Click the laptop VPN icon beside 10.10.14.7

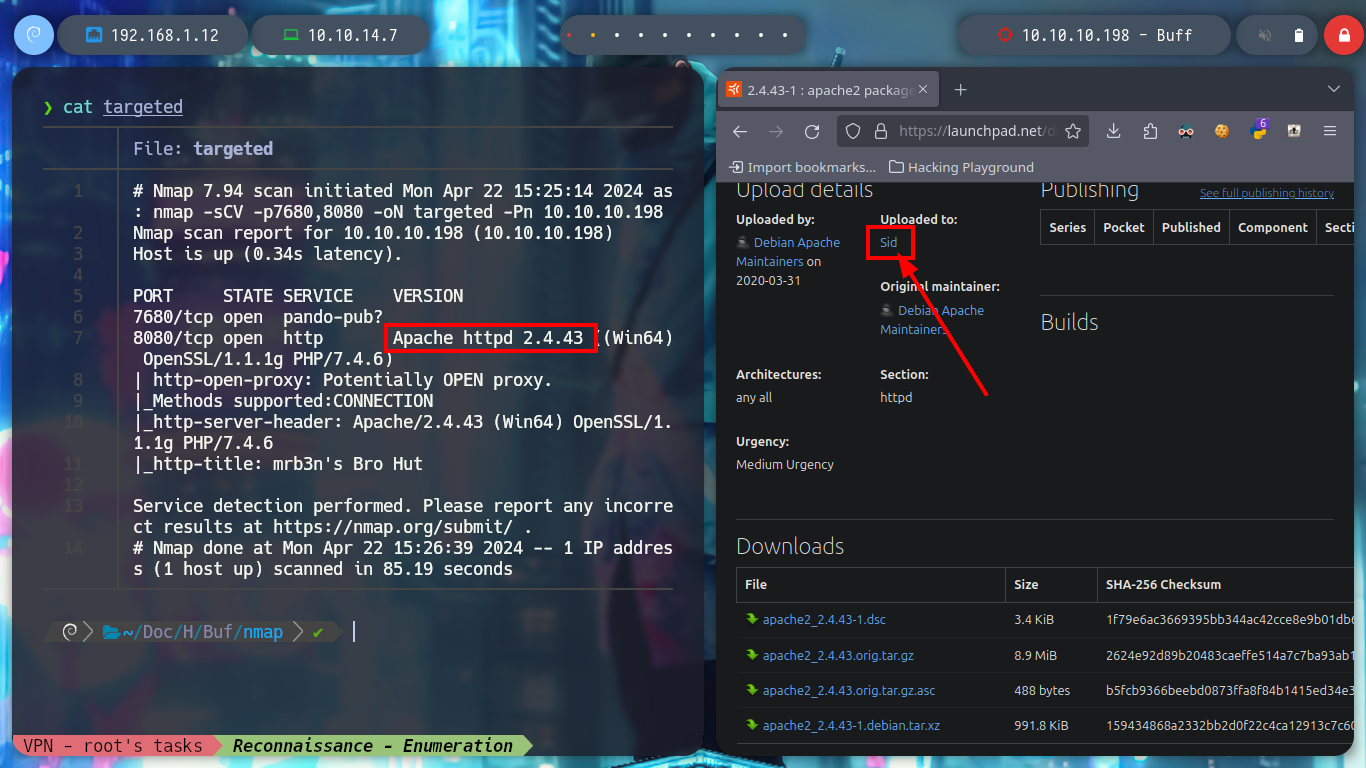(x=291, y=35)
